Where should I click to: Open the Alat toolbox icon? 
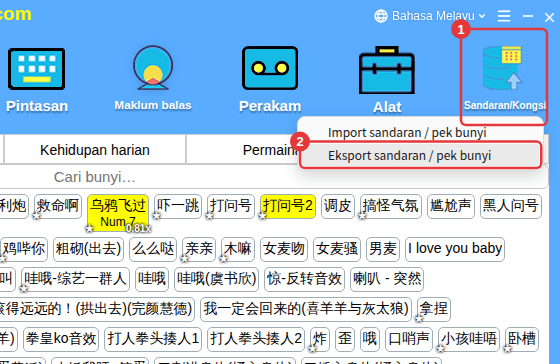point(387,70)
